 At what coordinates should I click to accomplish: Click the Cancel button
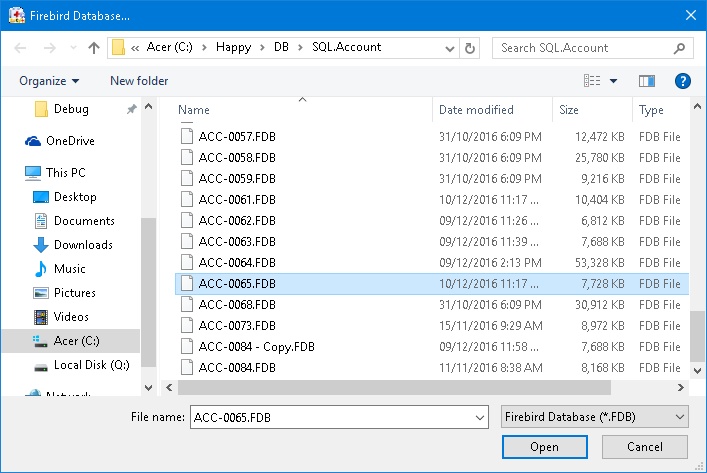click(x=645, y=447)
